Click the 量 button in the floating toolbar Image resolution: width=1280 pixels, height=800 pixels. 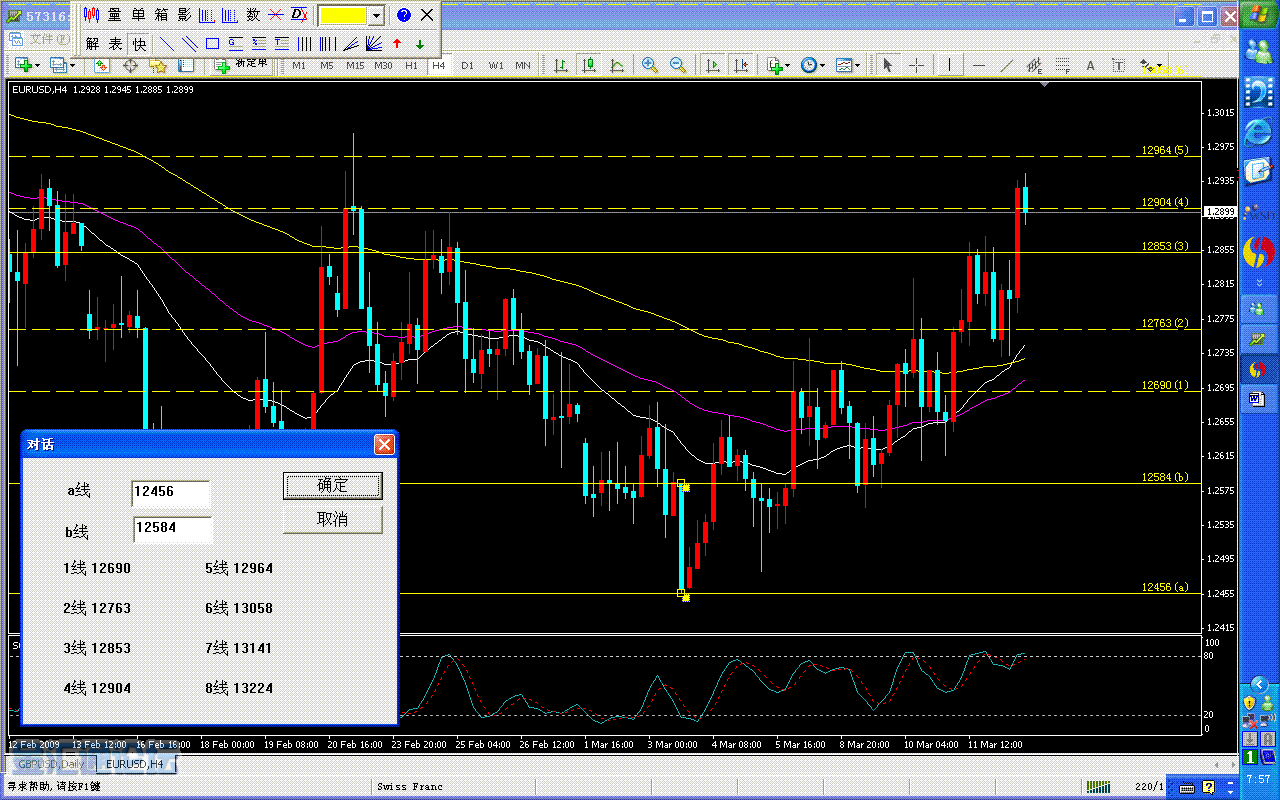(115, 15)
